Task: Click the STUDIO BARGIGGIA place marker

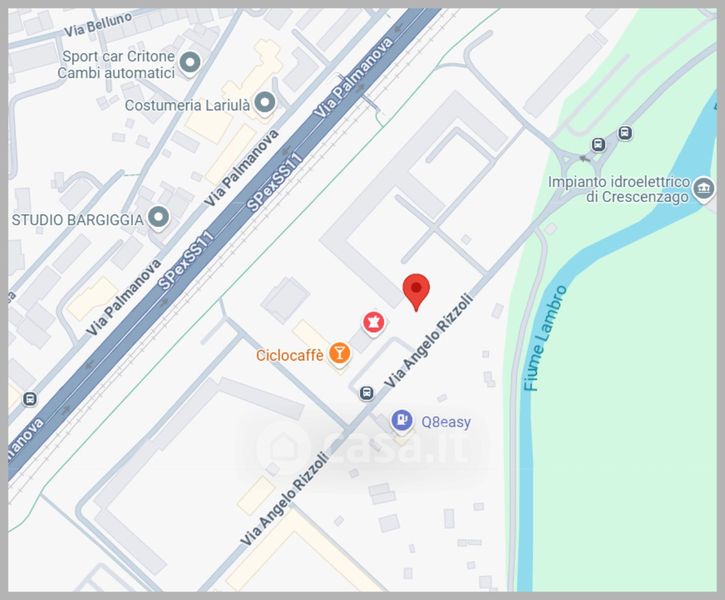Action: click(159, 217)
